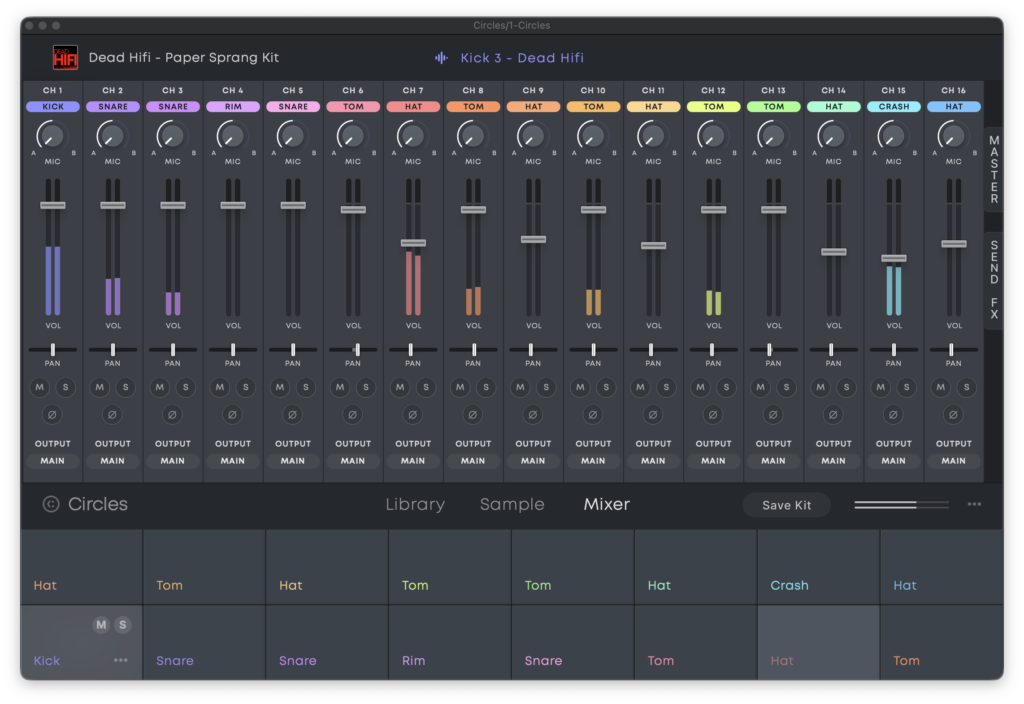Open CH 13 output MAIN selector

tap(773, 461)
